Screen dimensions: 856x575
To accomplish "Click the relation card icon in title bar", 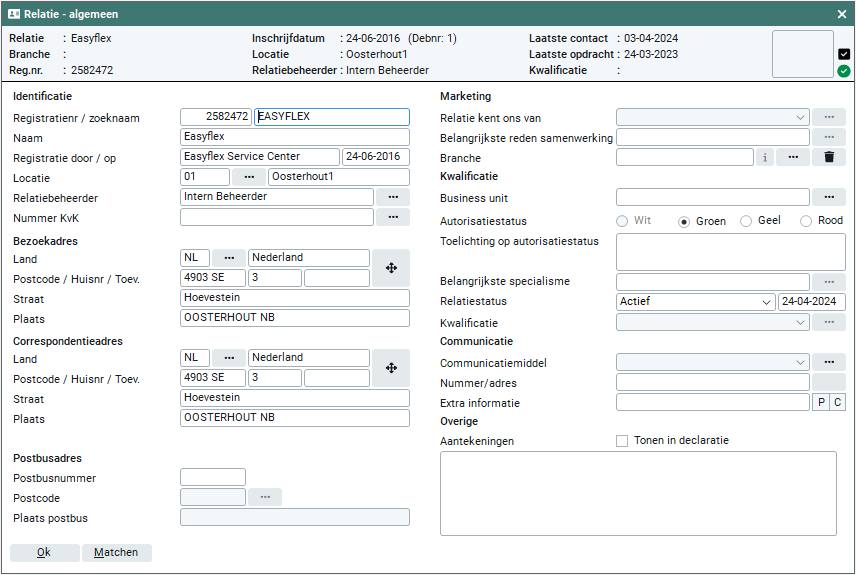I will 14,14.
